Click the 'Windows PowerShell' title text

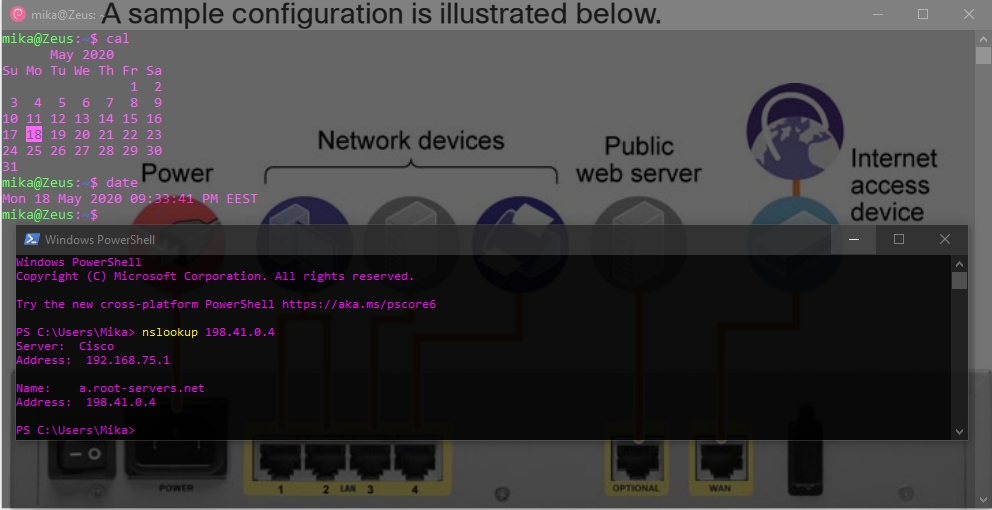click(100, 239)
